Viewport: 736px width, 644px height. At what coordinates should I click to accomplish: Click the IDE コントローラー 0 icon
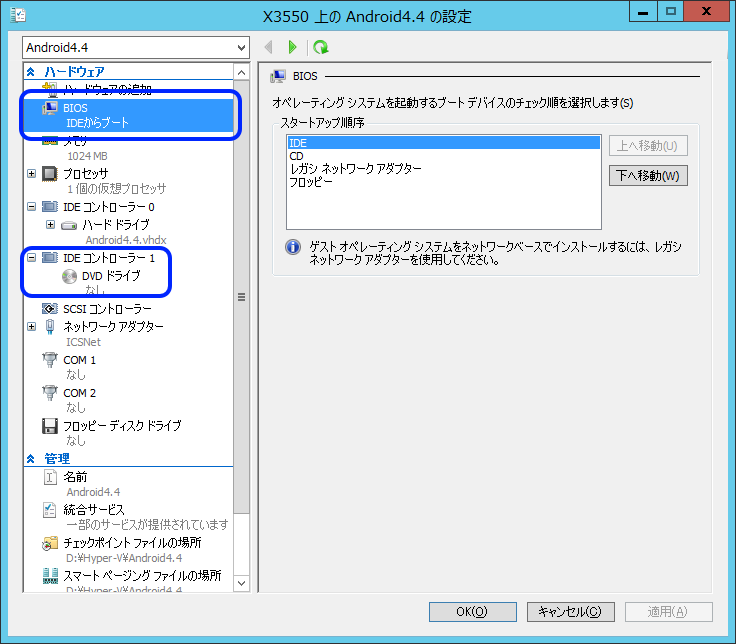(x=50, y=207)
